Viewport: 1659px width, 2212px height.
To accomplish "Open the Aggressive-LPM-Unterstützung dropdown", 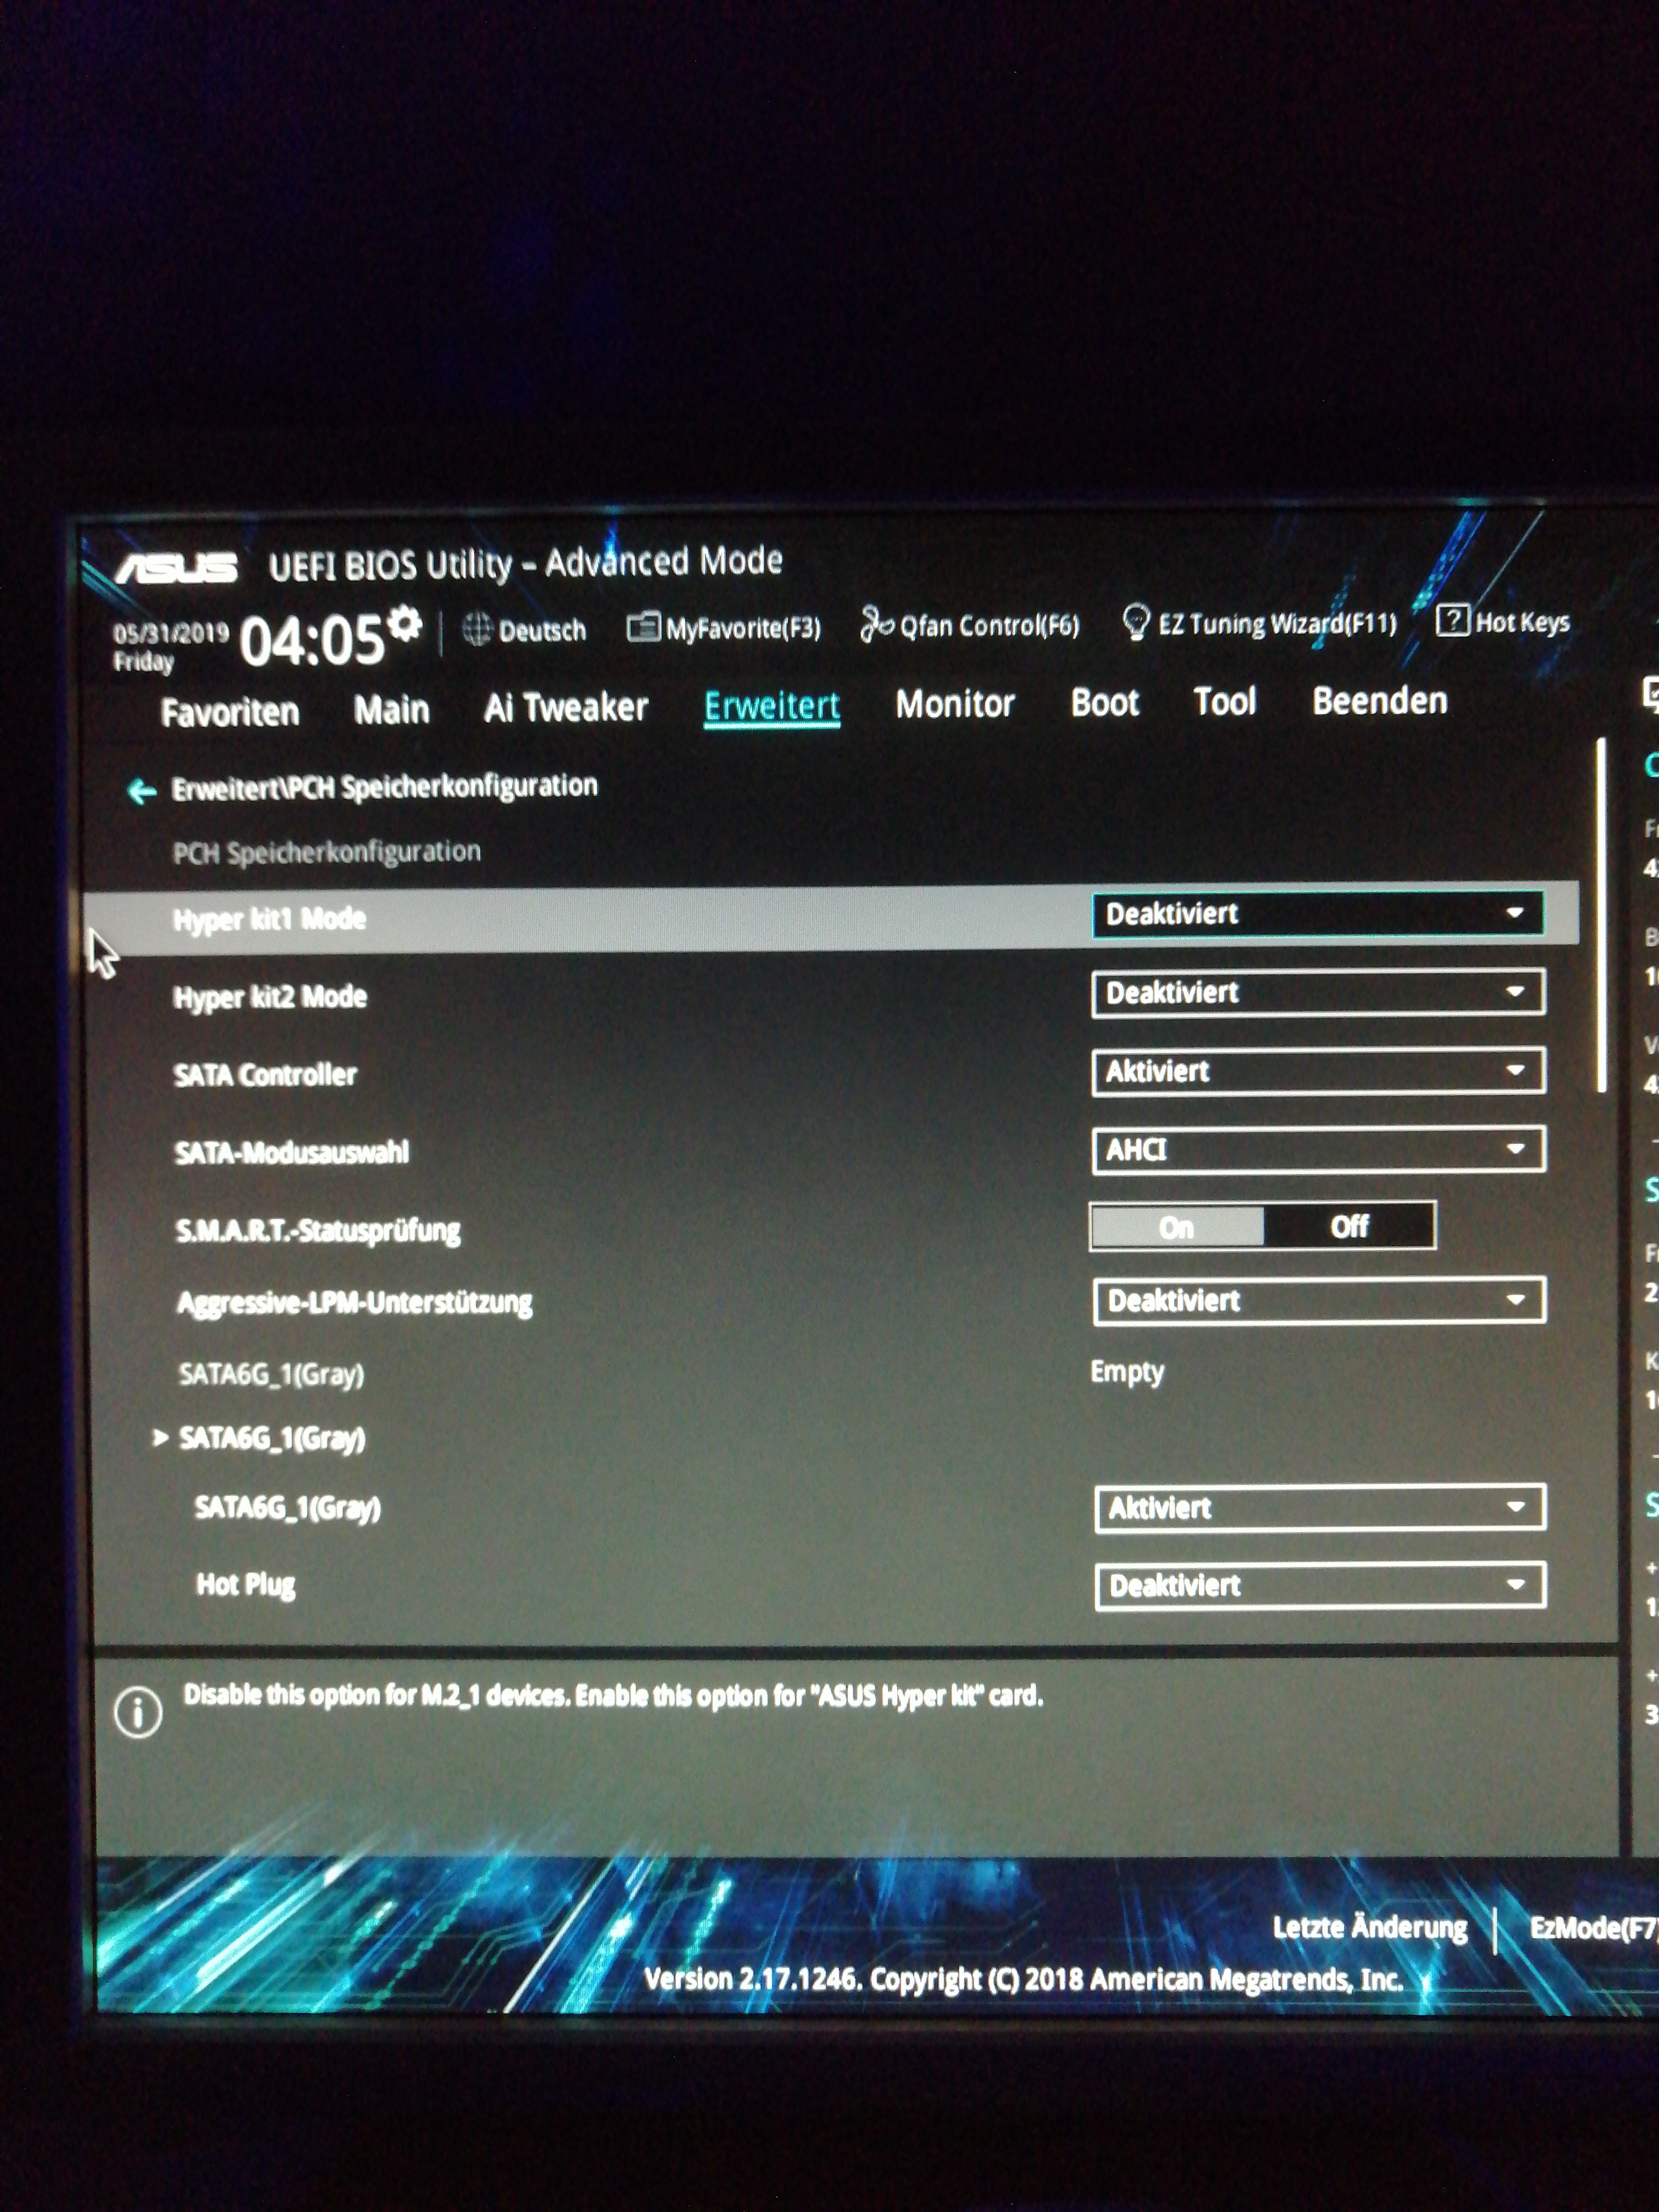I will pyautogui.click(x=1319, y=1301).
